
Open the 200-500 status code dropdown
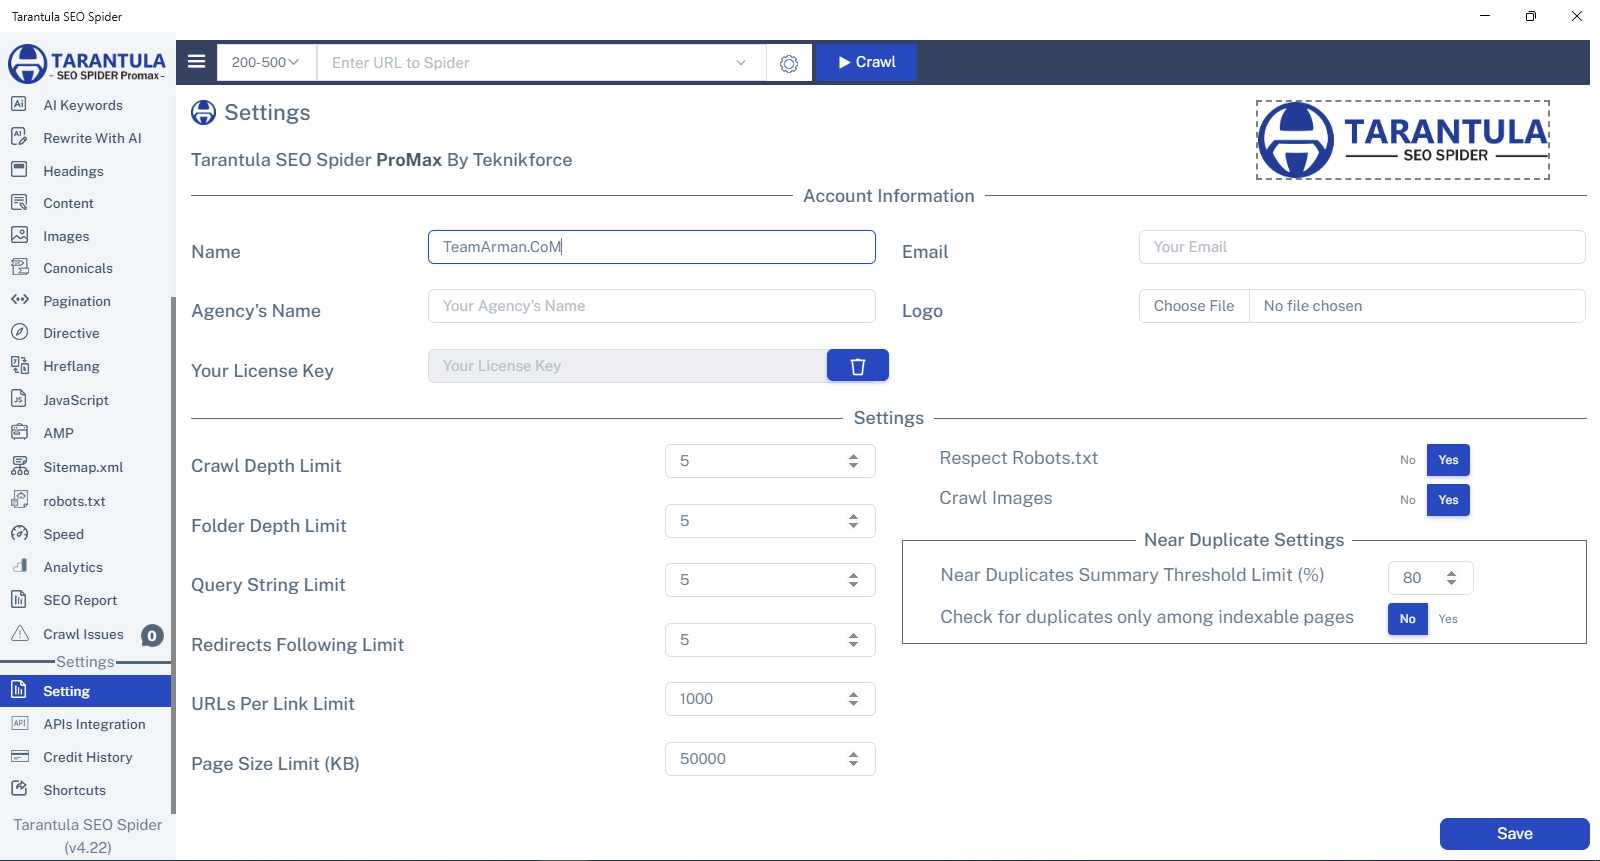[266, 62]
